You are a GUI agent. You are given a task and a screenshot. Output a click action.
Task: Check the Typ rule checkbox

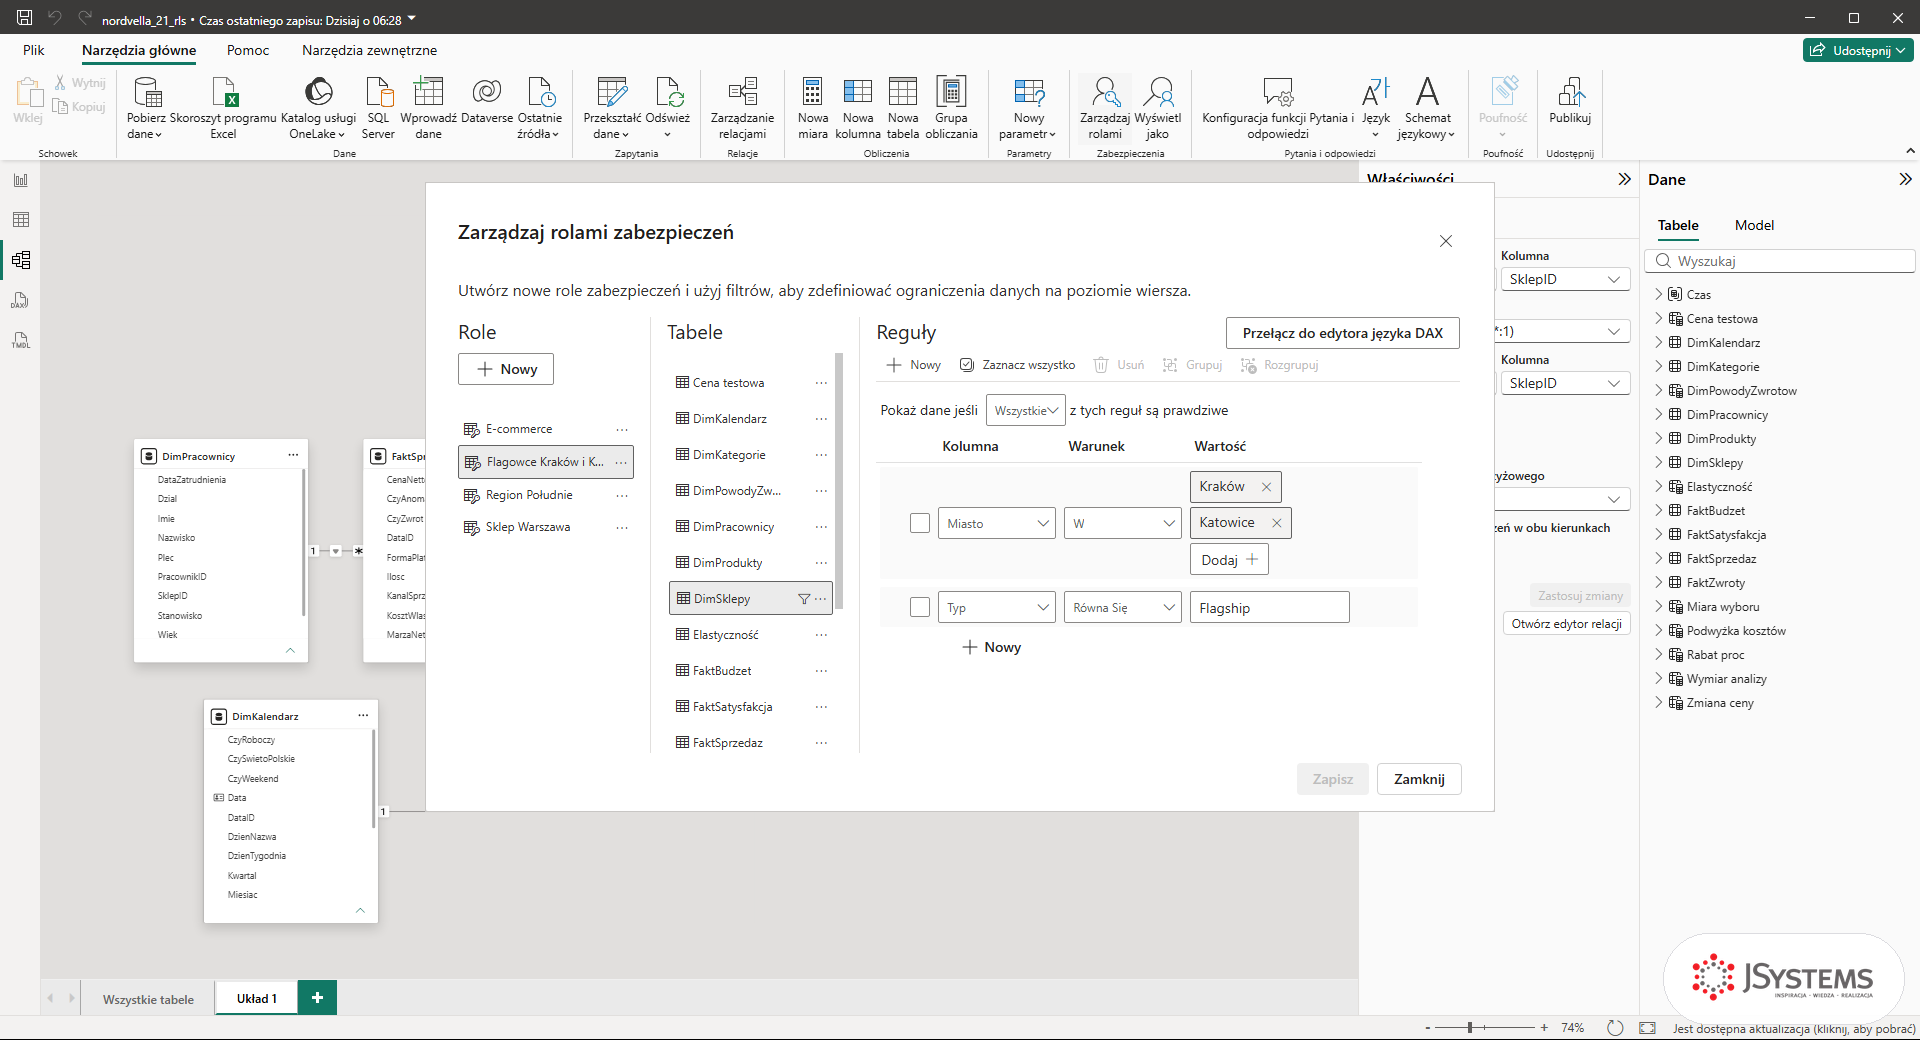click(920, 607)
